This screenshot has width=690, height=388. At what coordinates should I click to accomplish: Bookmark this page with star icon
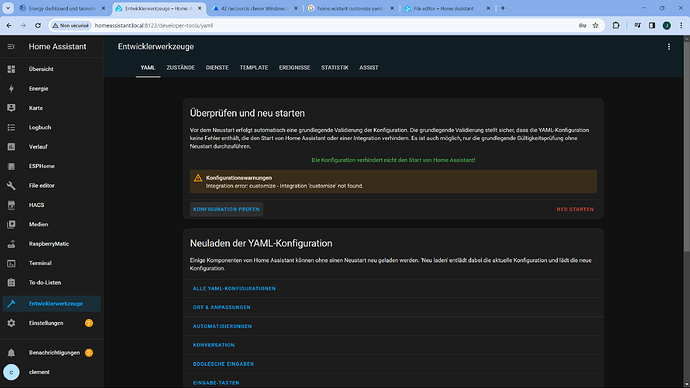(x=595, y=26)
